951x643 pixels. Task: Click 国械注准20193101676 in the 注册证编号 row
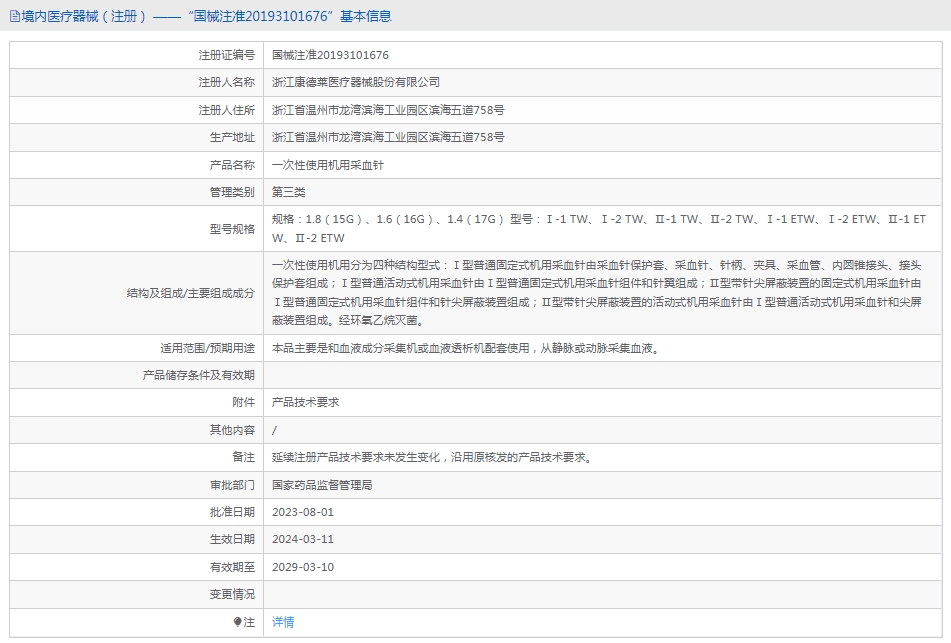[331, 55]
